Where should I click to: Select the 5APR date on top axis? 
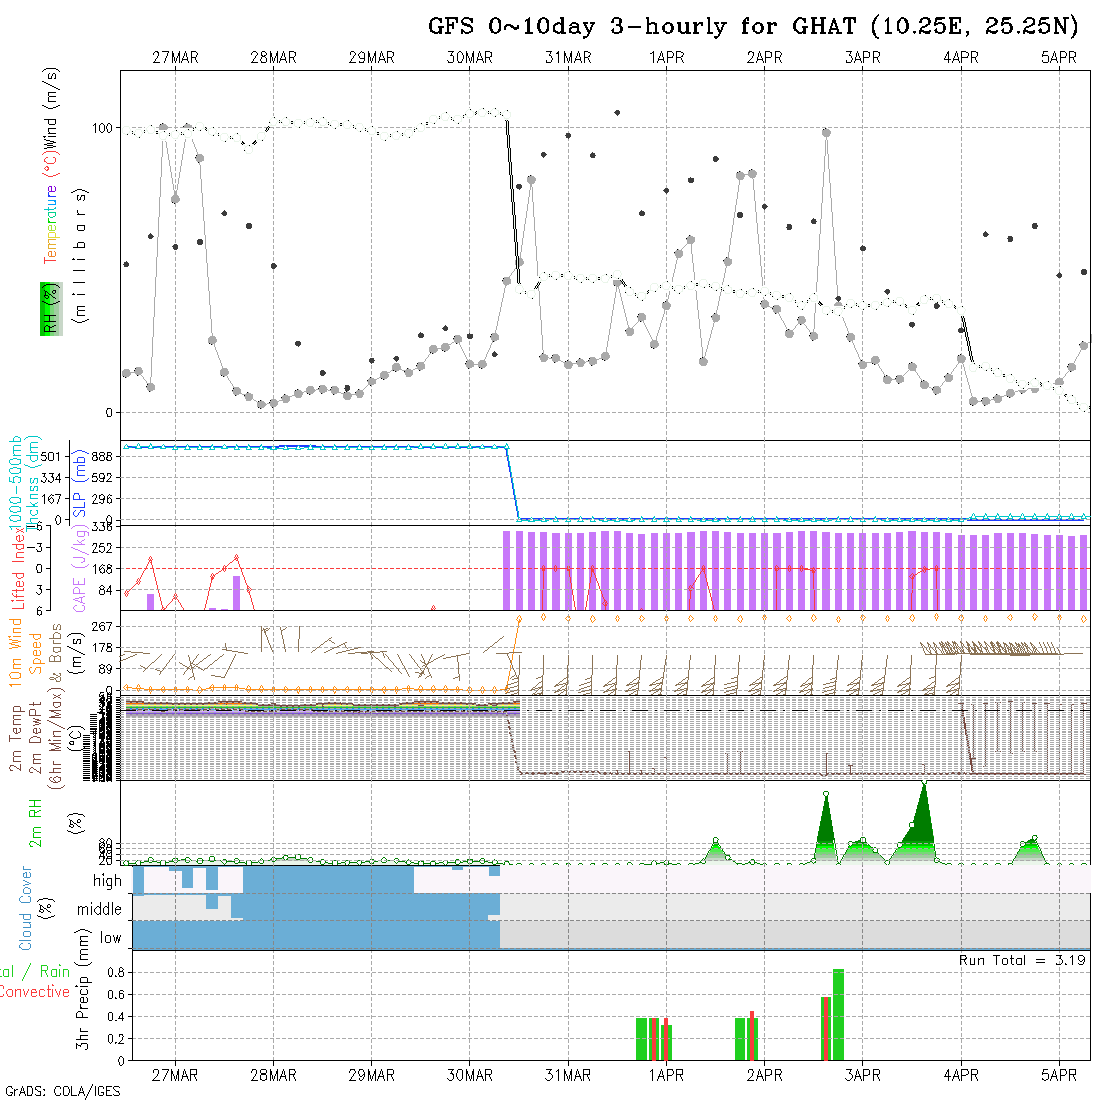tap(1058, 58)
